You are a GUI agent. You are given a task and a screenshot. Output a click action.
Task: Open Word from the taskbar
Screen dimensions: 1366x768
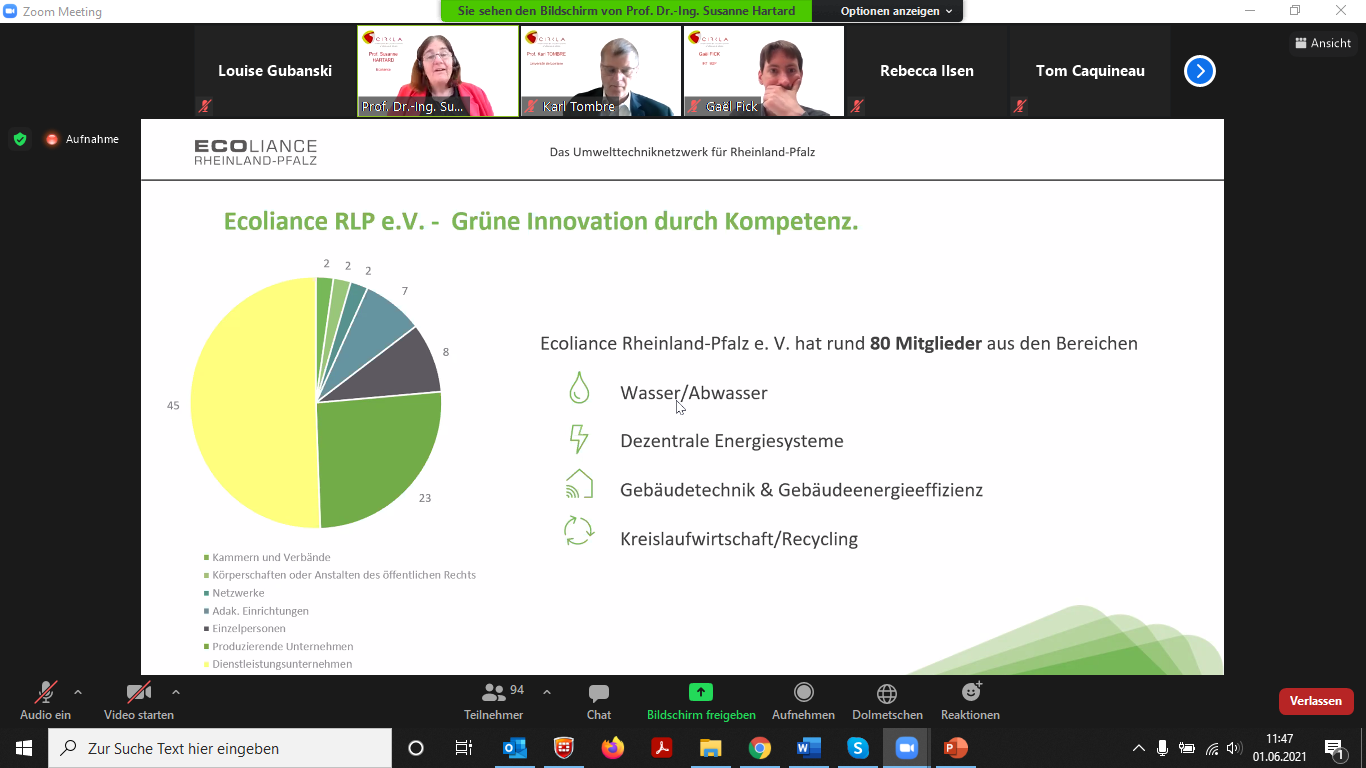[x=809, y=748]
